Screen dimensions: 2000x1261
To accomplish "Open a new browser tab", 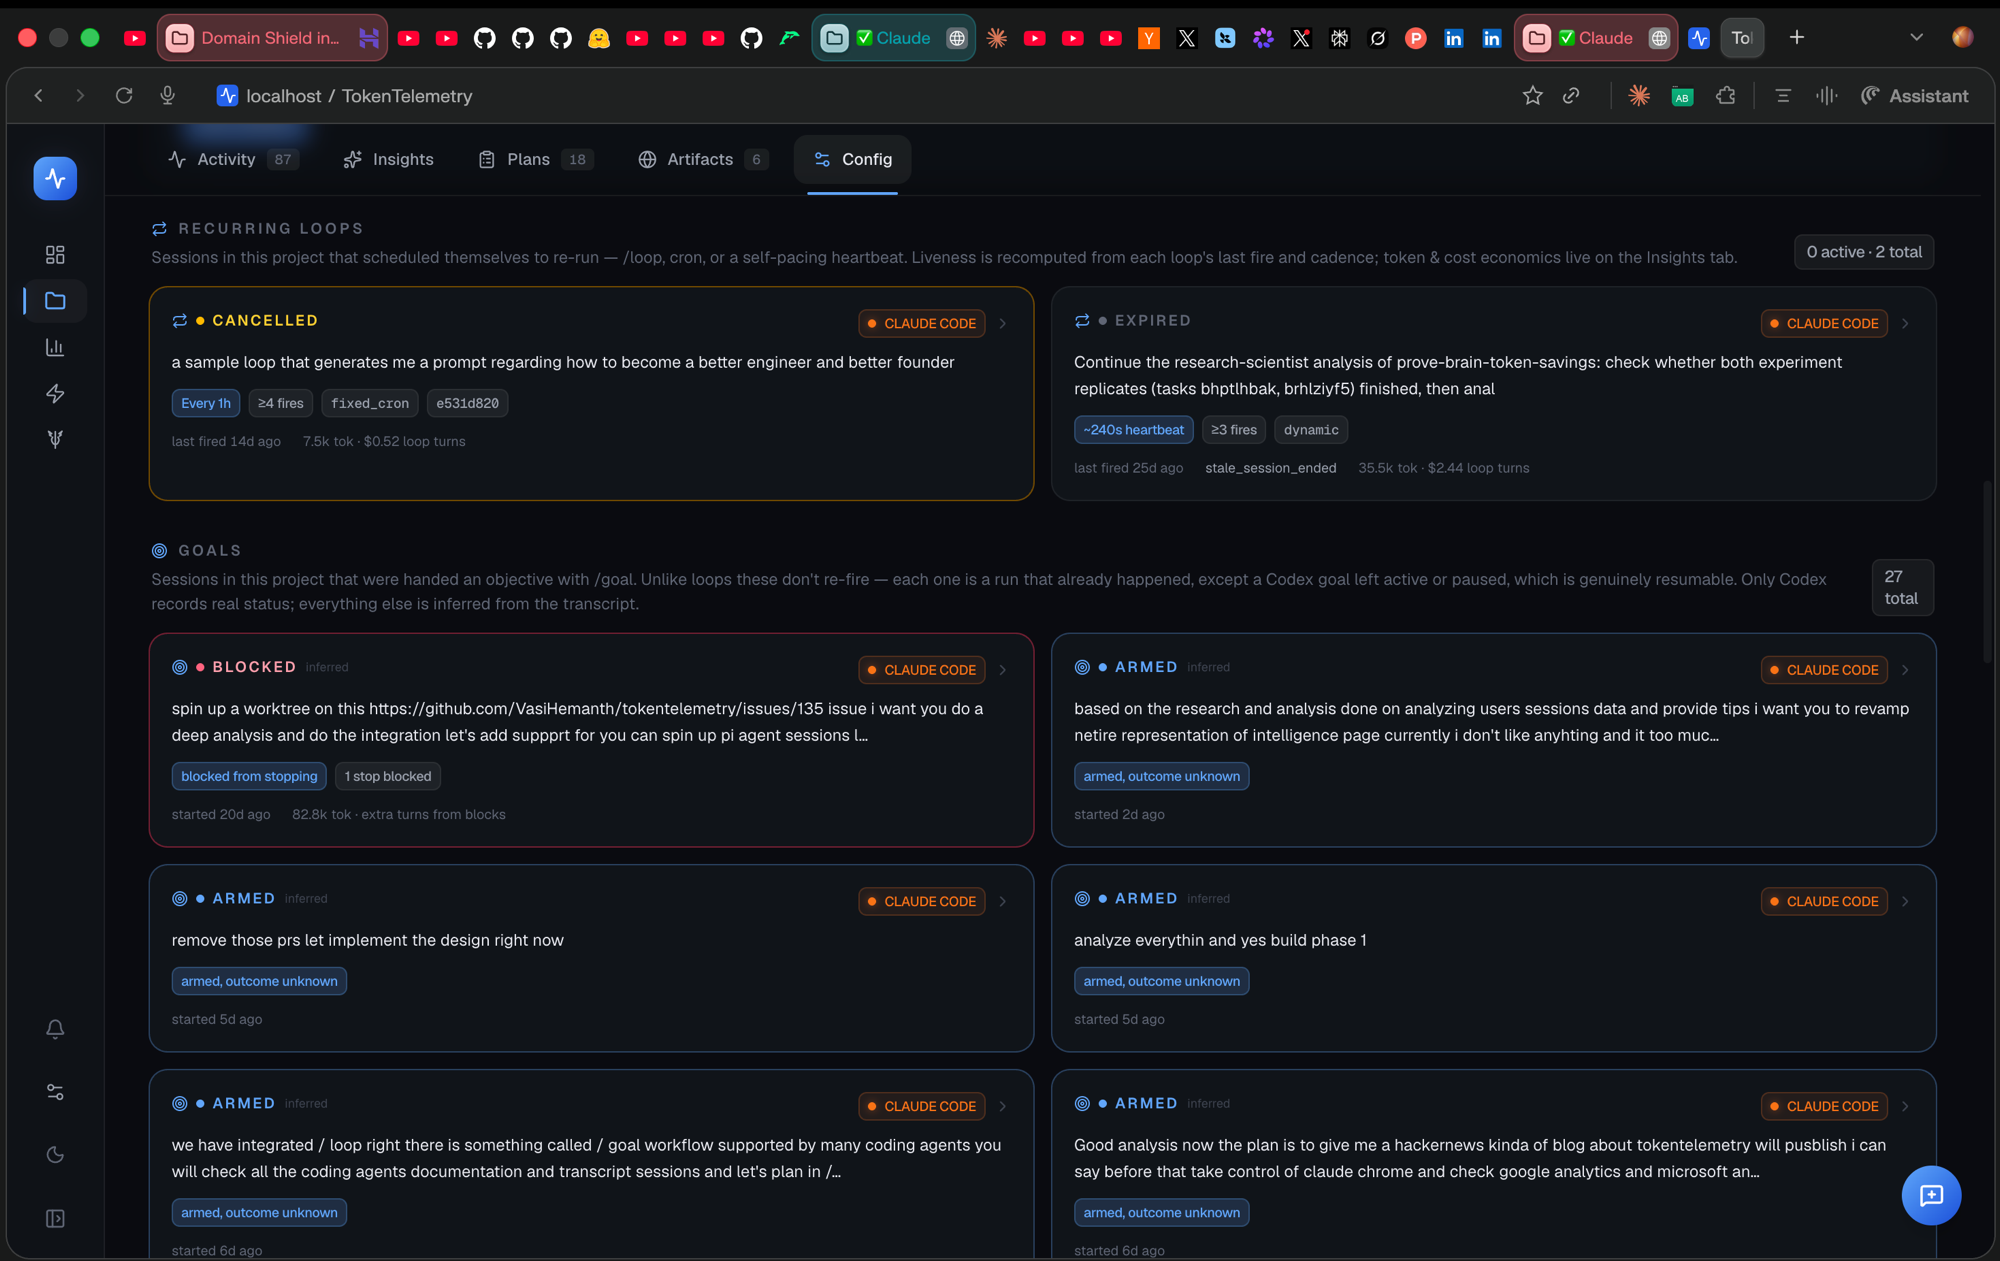I will click(x=1797, y=38).
